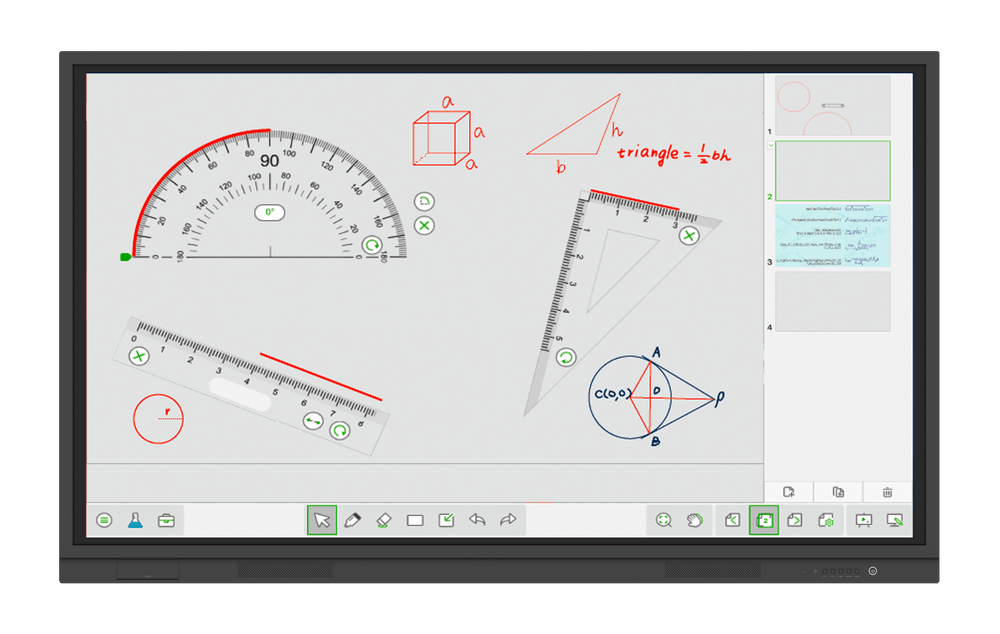Open the main menu circle icon

pos(104,520)
